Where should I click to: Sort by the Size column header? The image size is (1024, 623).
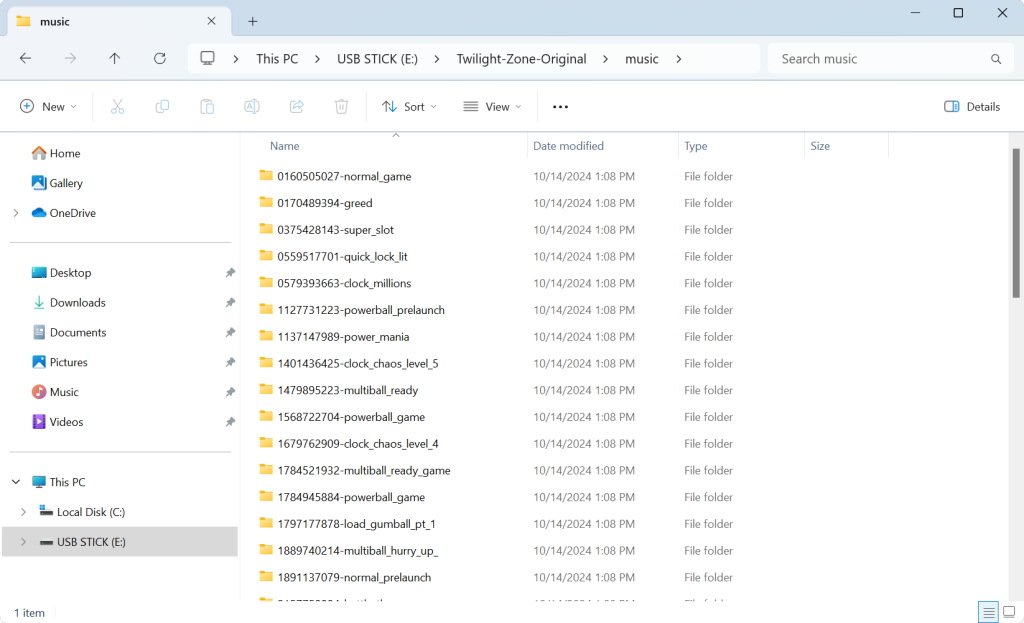point(846,146)
